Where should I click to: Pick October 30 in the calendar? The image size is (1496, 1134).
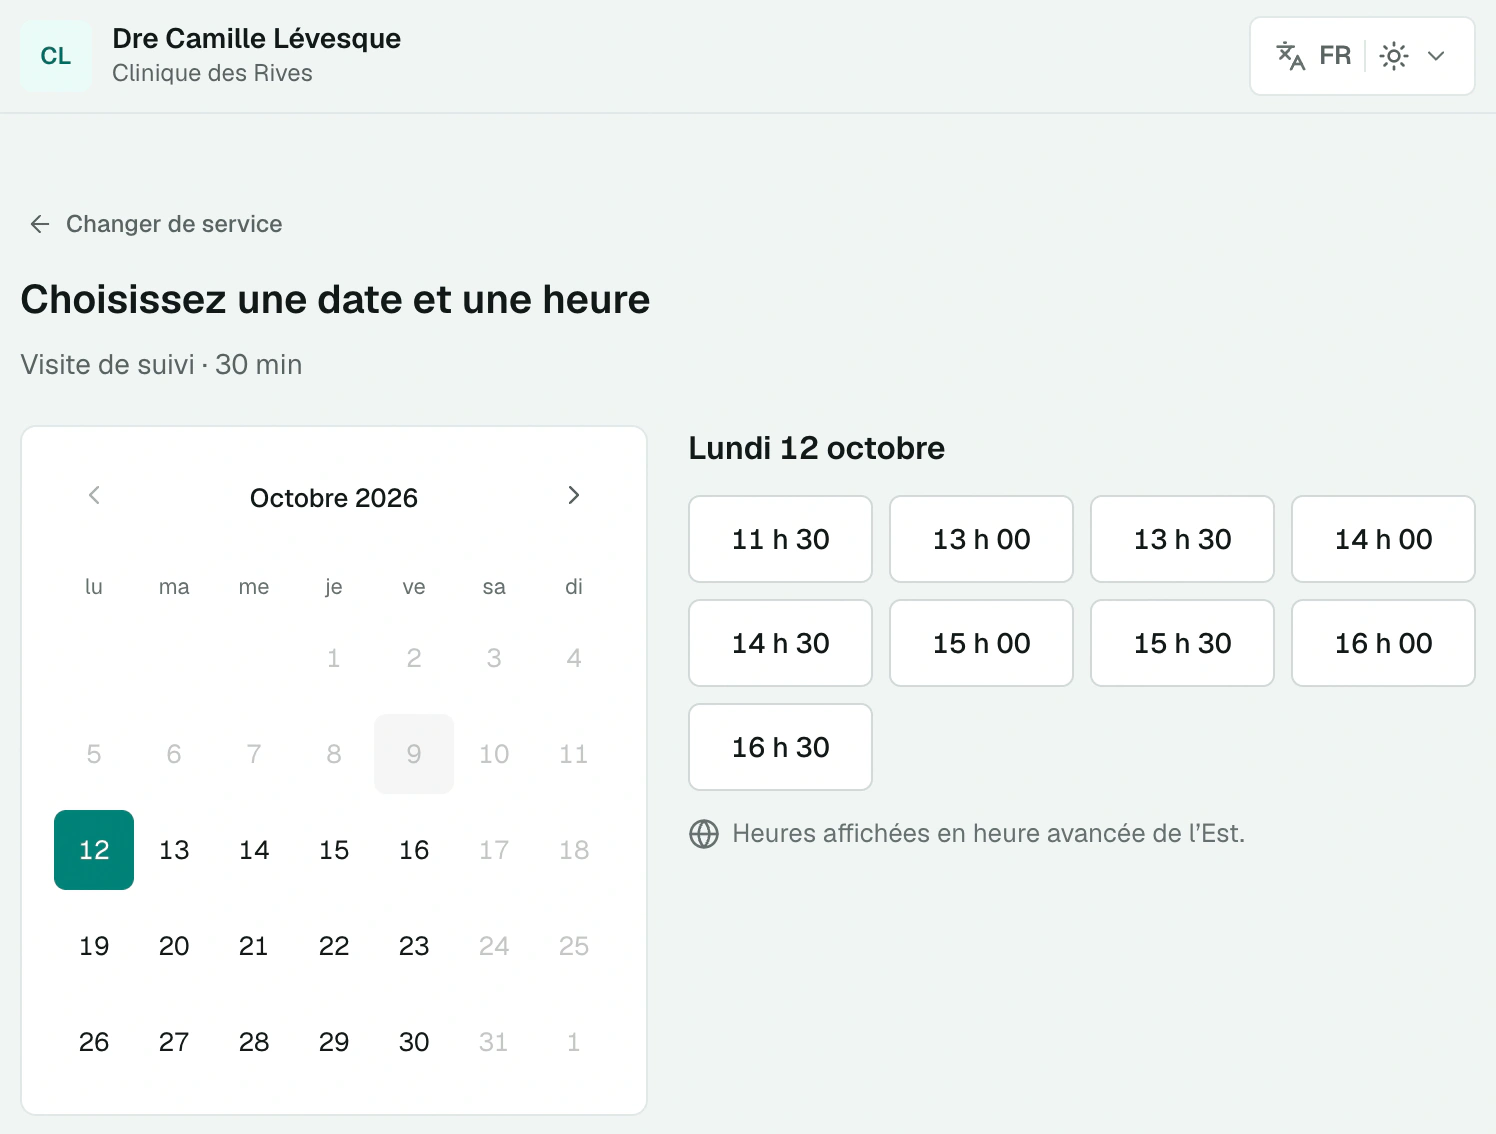pos(414,1042)
